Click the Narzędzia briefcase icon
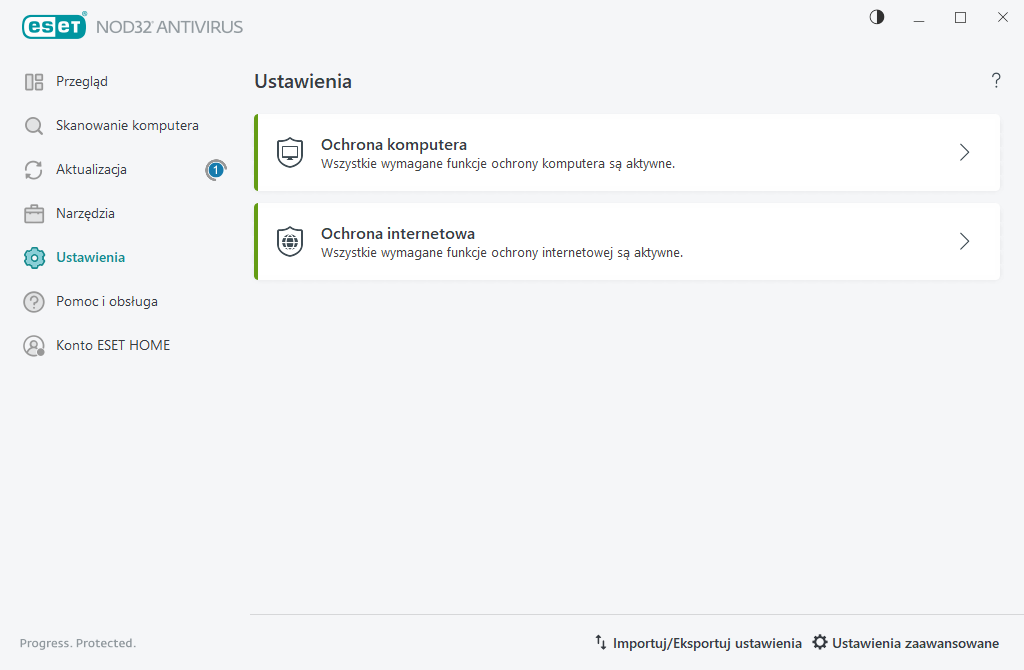 pyautogui.click(x=34, y=214)
